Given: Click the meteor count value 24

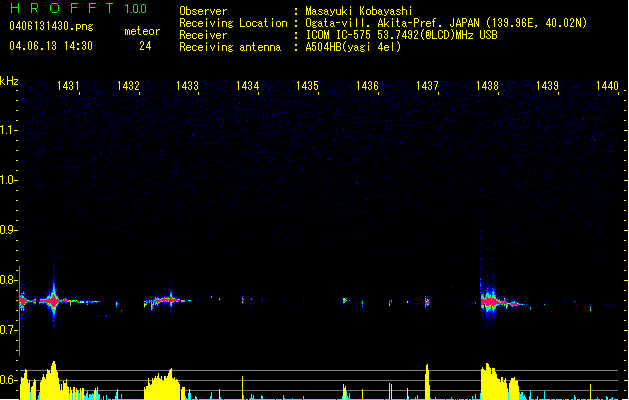Looking at the screenshot, I should click(x=145, y=46).
